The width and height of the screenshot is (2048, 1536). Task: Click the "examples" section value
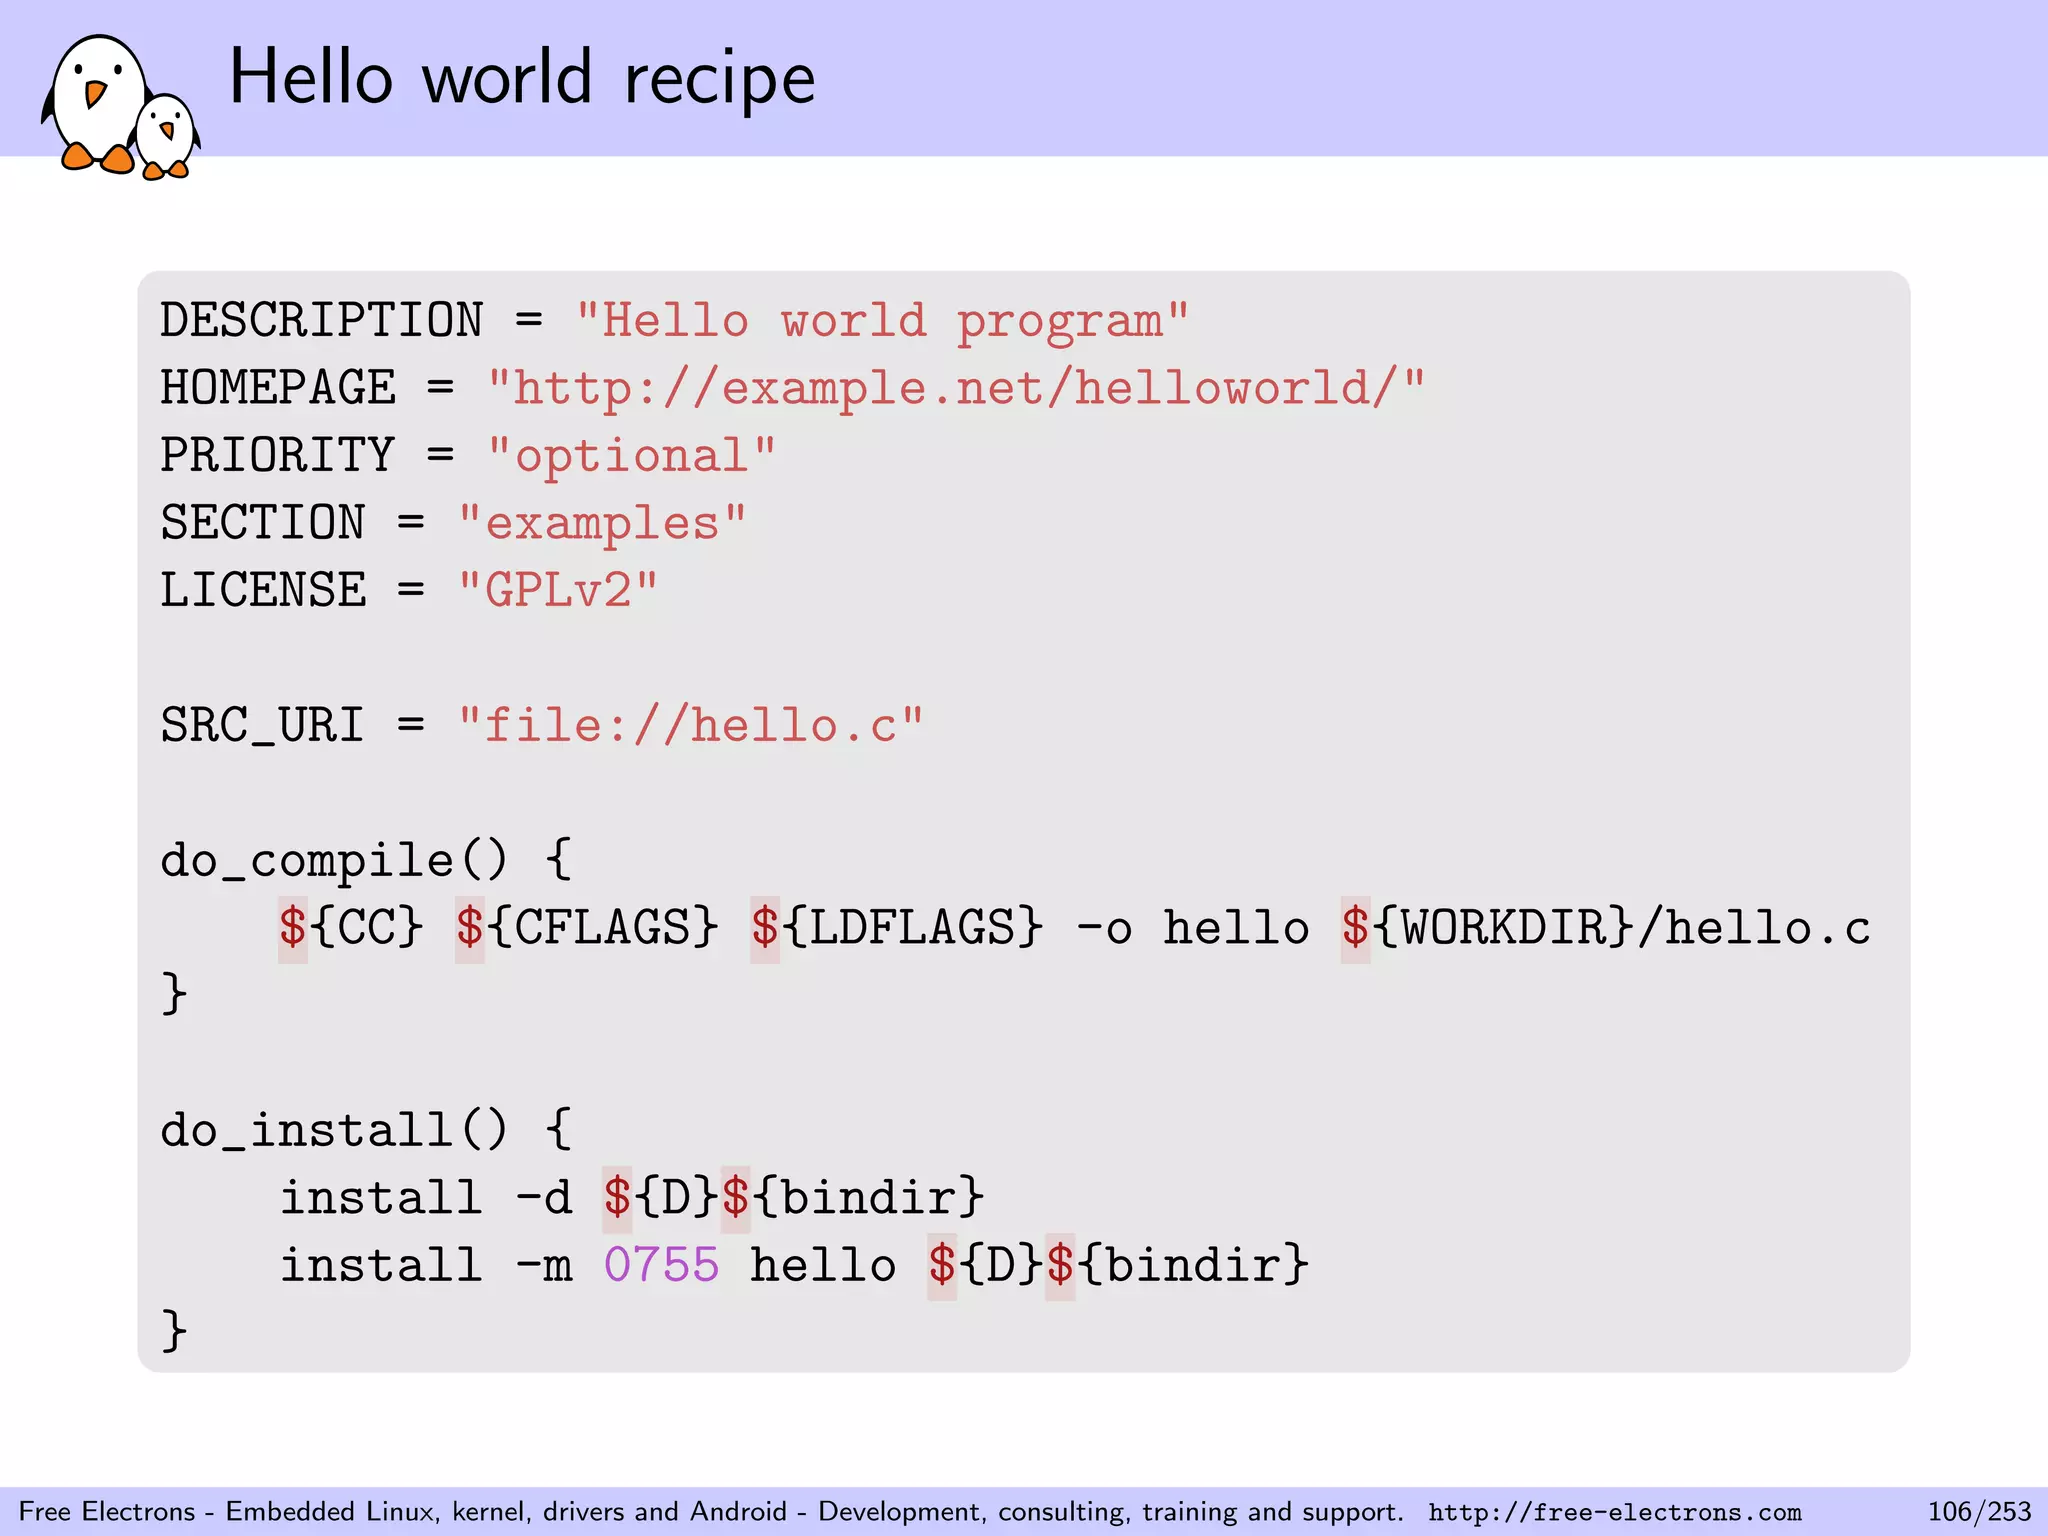point(602,523)
